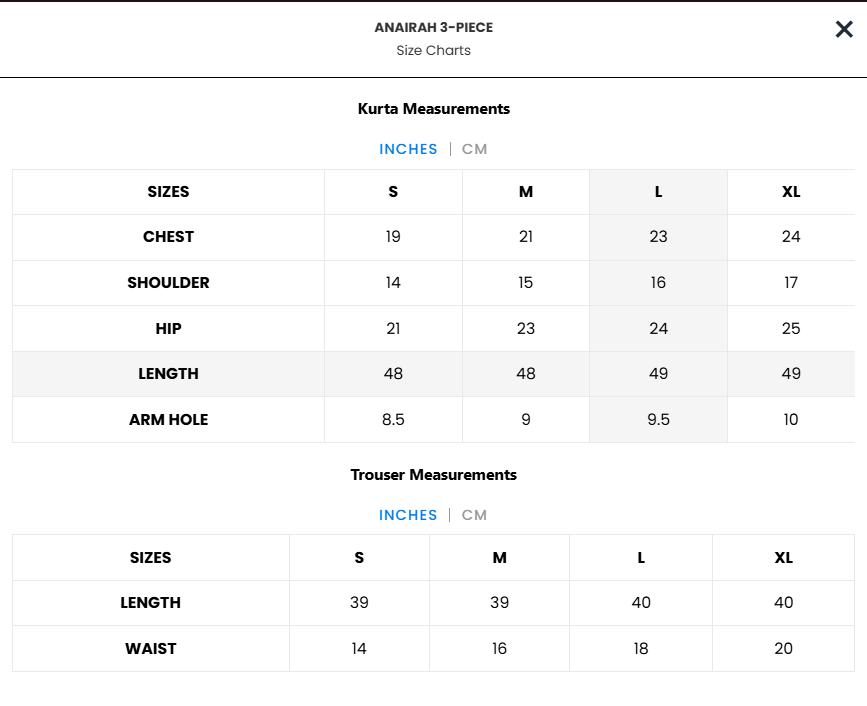
Task: Switch Kurta measurements to CM
Action: tap(474, 149)
